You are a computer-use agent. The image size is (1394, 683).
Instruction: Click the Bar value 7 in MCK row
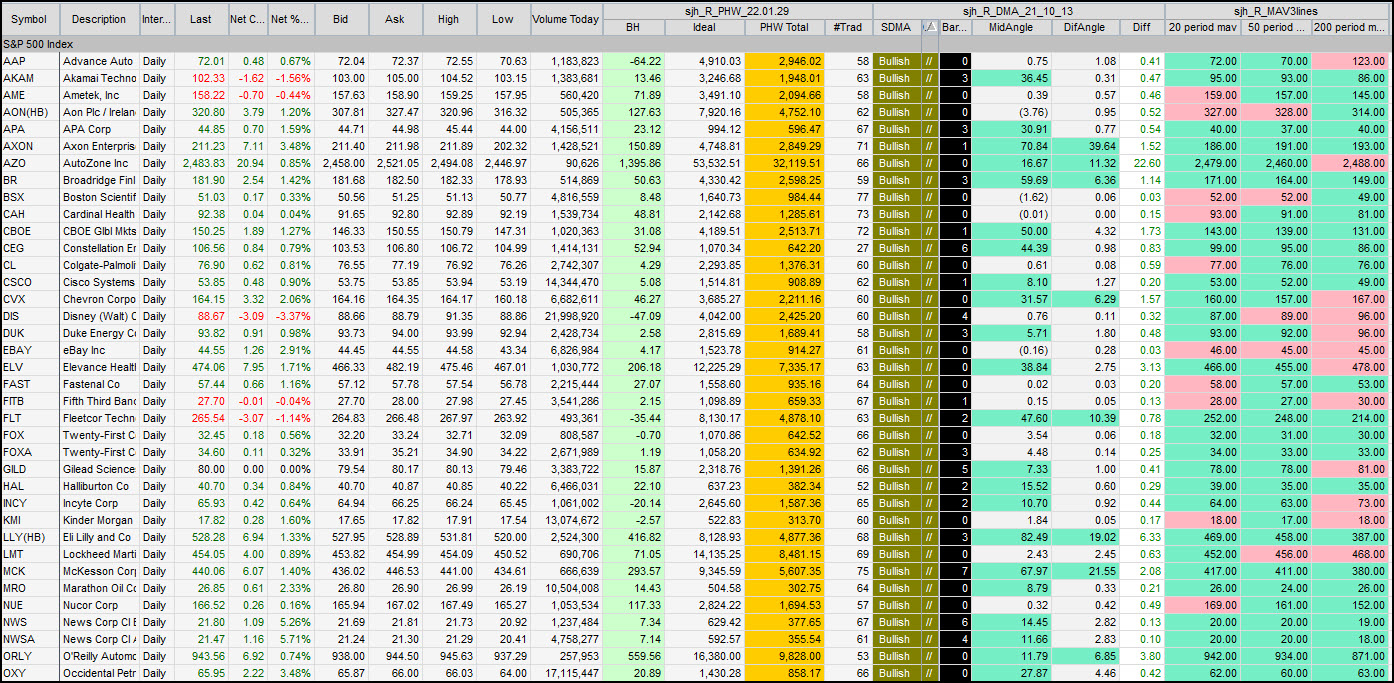pos(955,572)
